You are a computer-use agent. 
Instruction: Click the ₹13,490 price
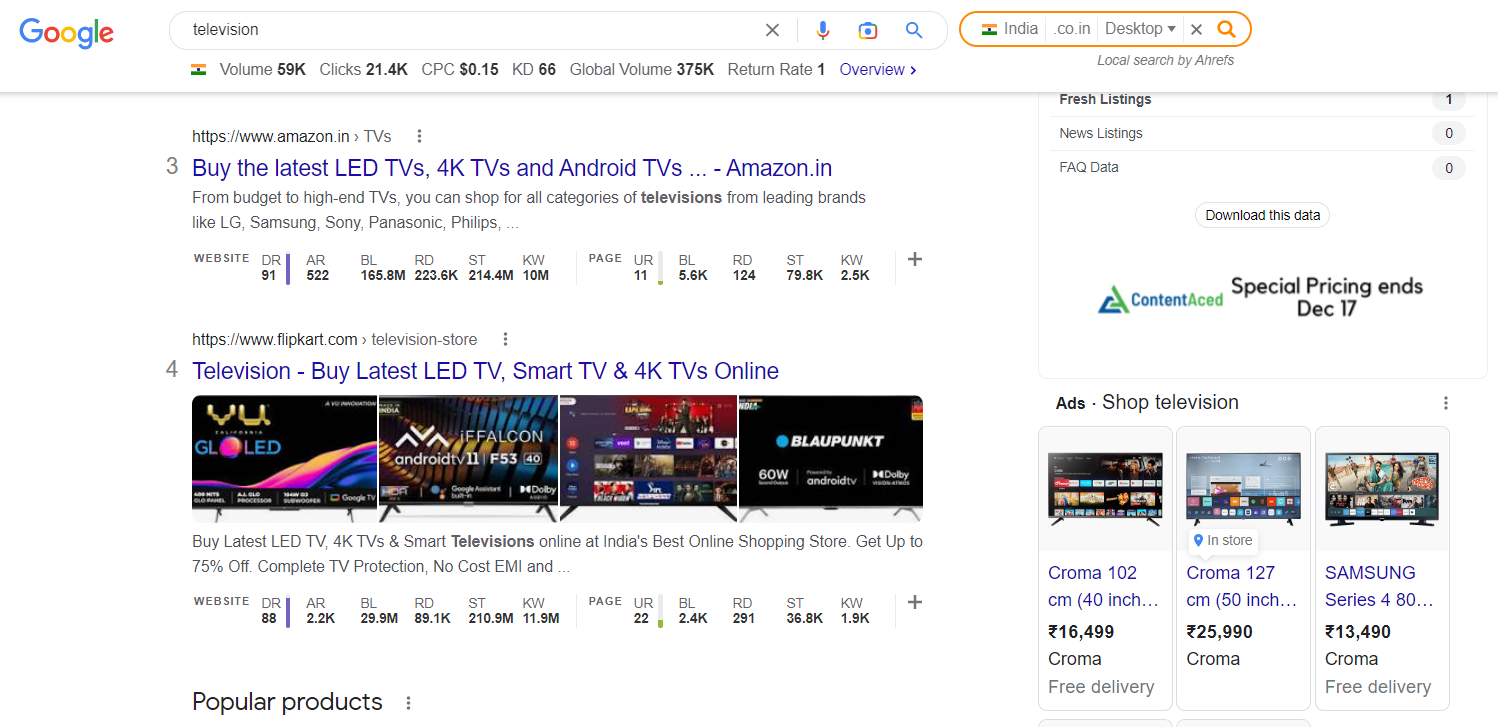[1358, 632]
